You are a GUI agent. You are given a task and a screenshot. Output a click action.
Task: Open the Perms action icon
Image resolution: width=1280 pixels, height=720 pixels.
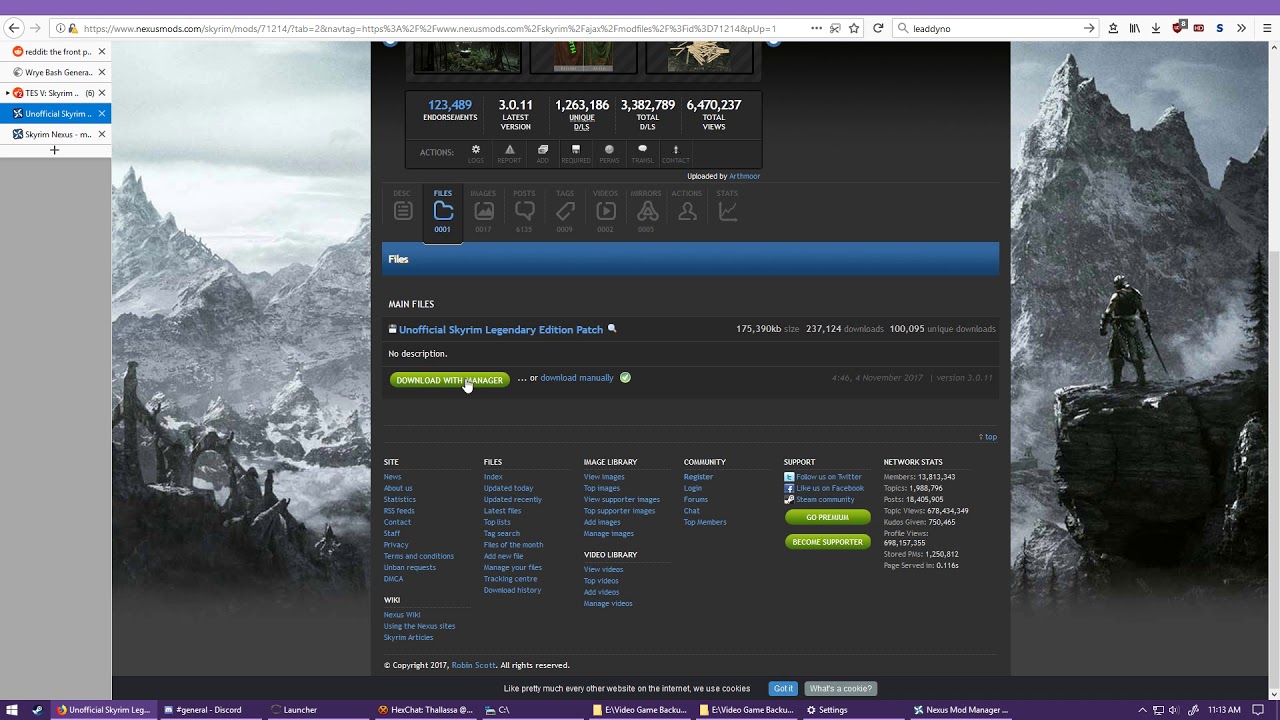[x=609, y=153]
